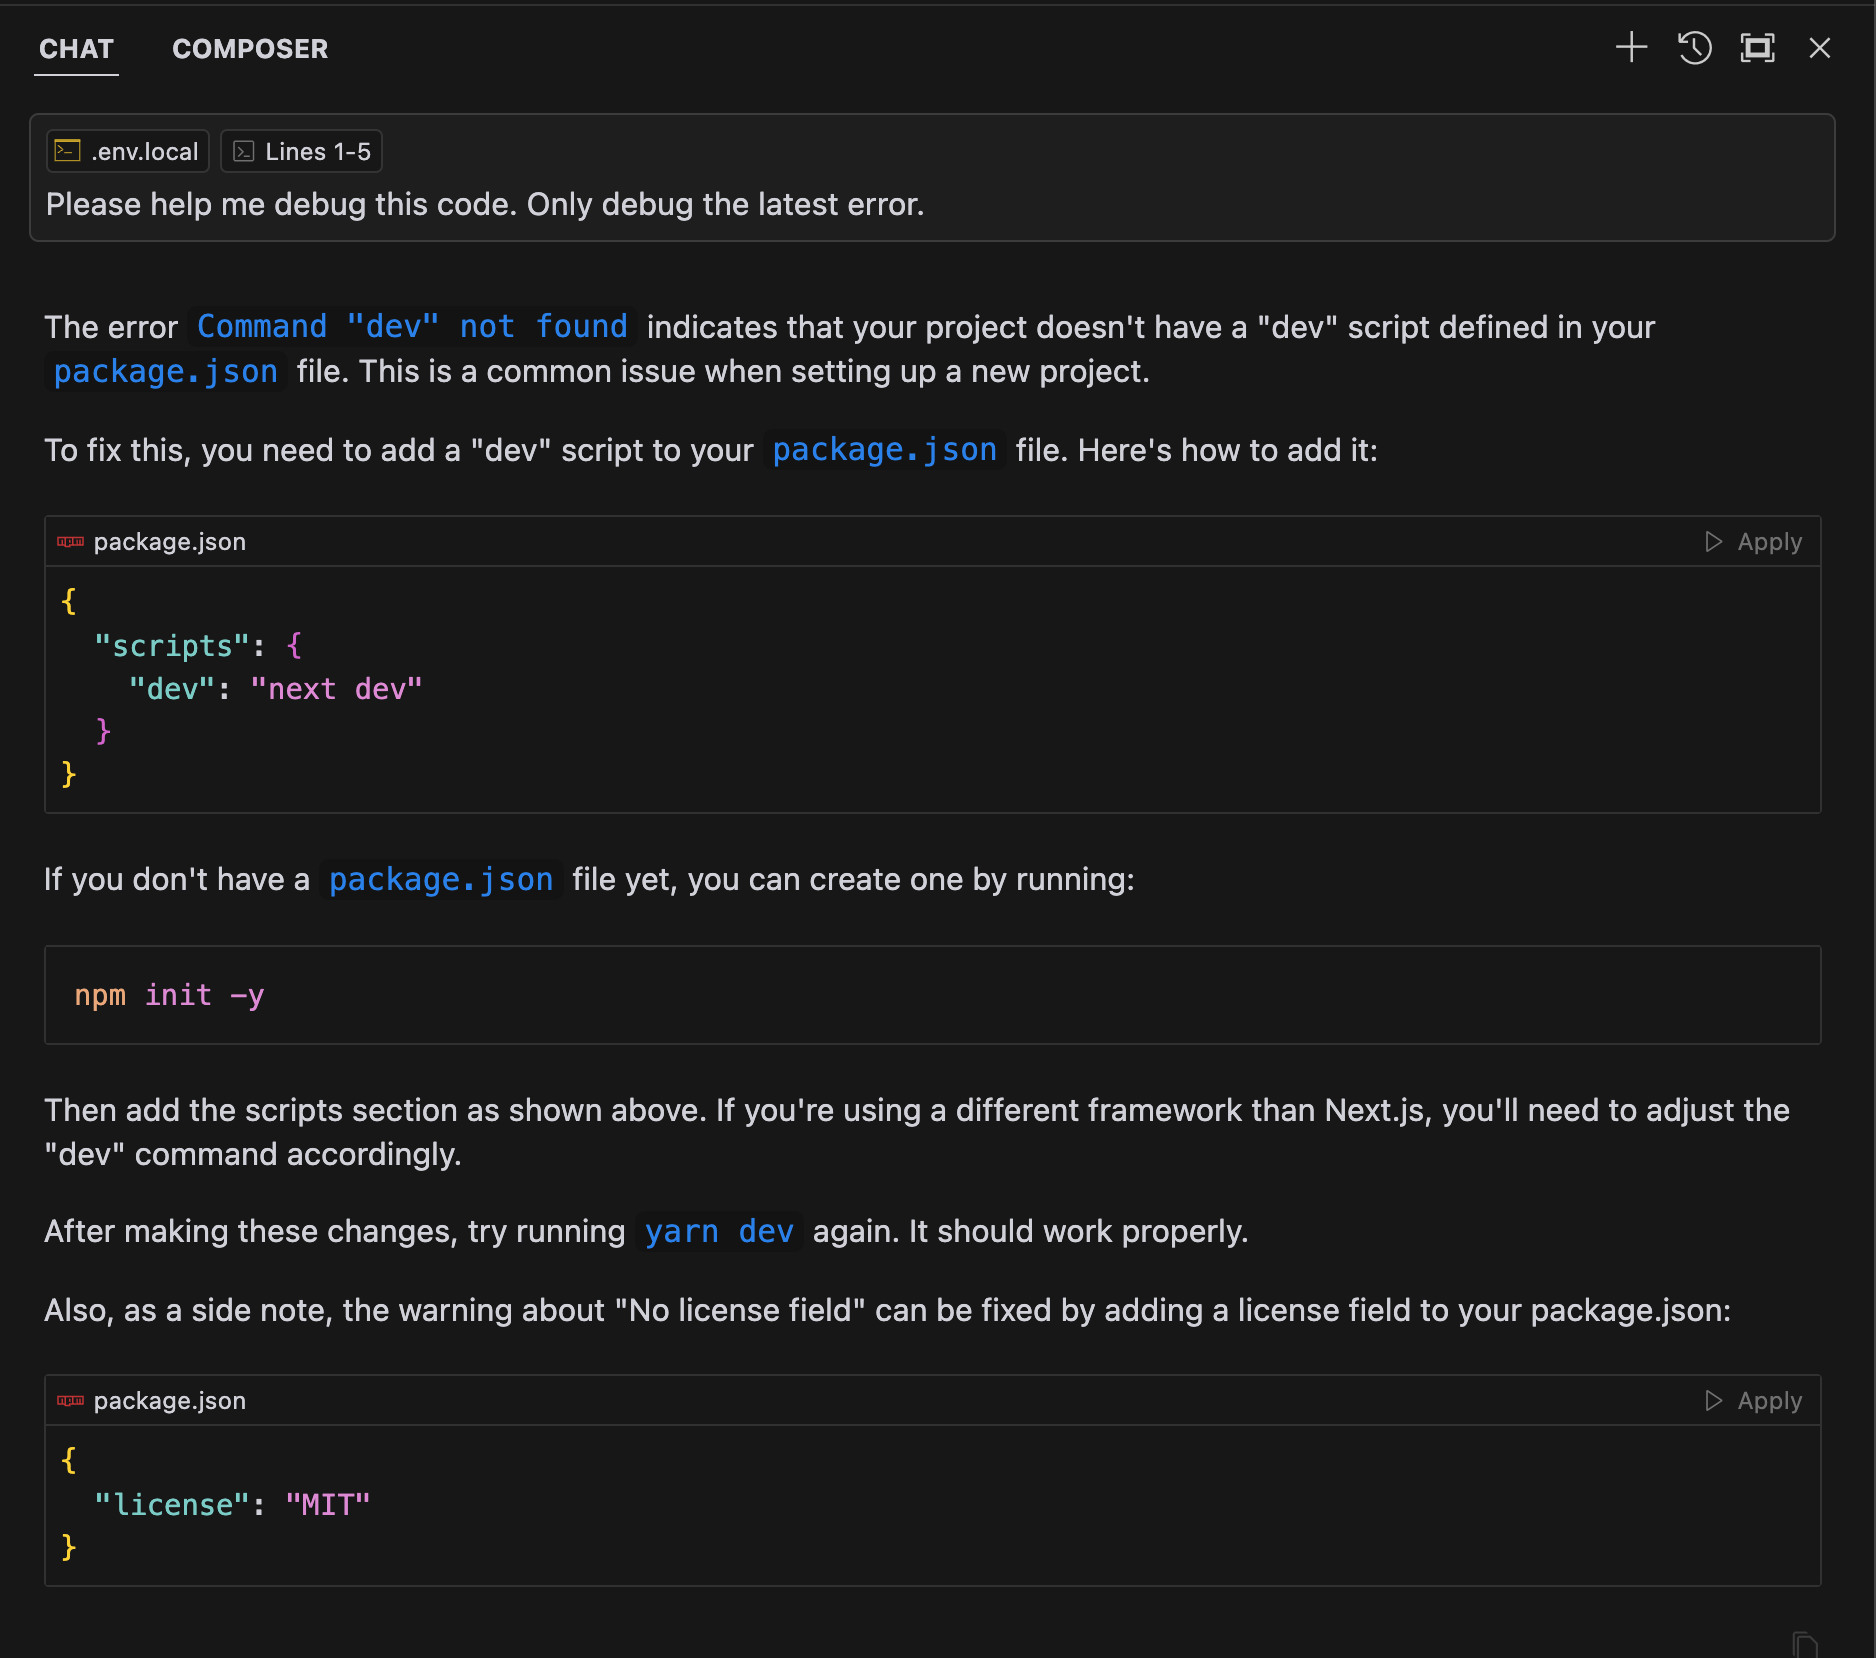Click the npm icon of license code block

point(70,1401)
